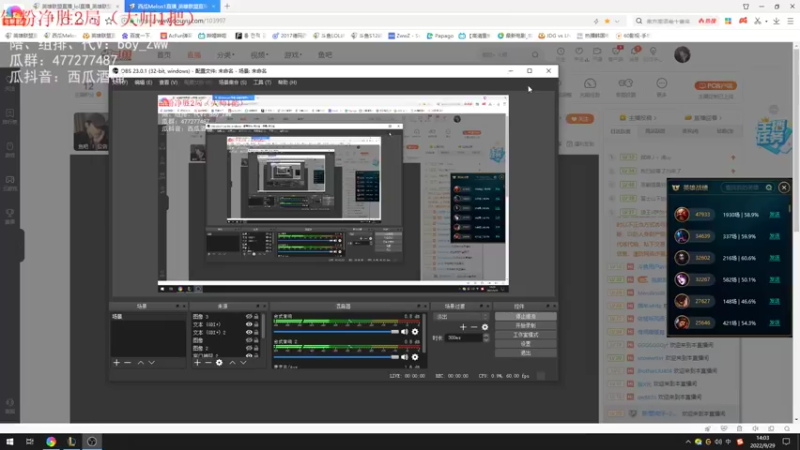
Task: Add a new source with plus icon
Action: click(197, 362)
